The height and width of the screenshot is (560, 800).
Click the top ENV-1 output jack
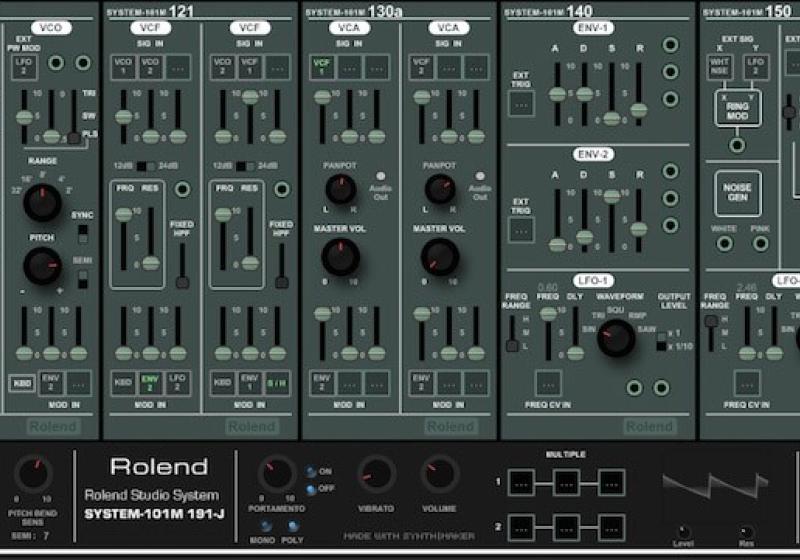670,45
